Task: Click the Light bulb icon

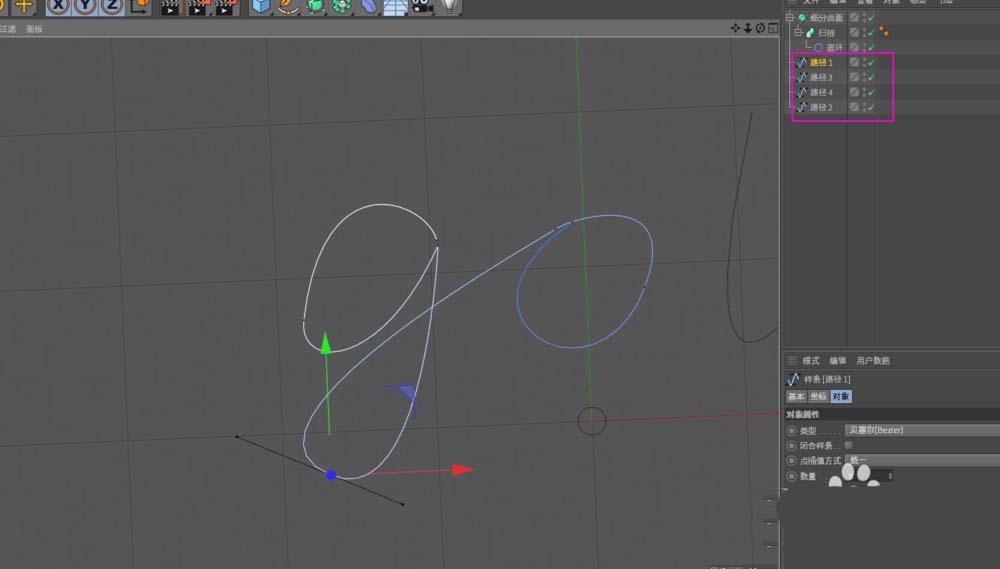Action: click(449, 6)
